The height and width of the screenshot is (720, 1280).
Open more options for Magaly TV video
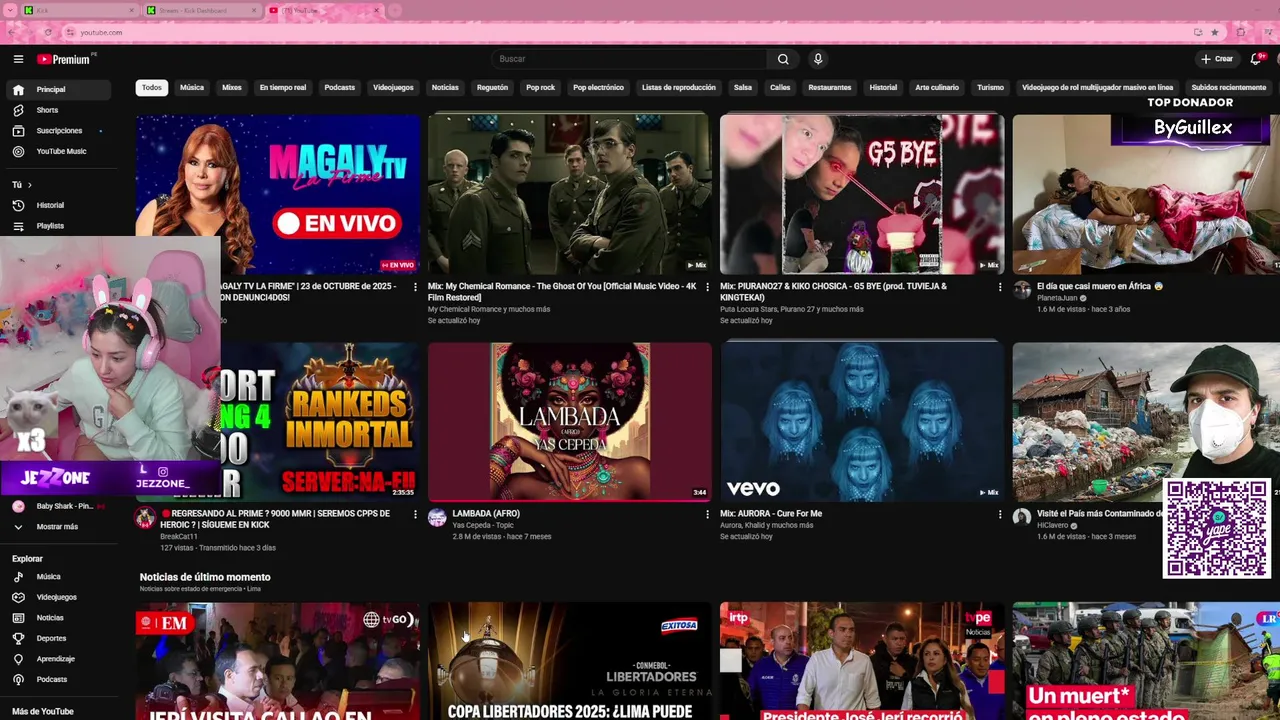pyautogui.click(x=416, y=287)
